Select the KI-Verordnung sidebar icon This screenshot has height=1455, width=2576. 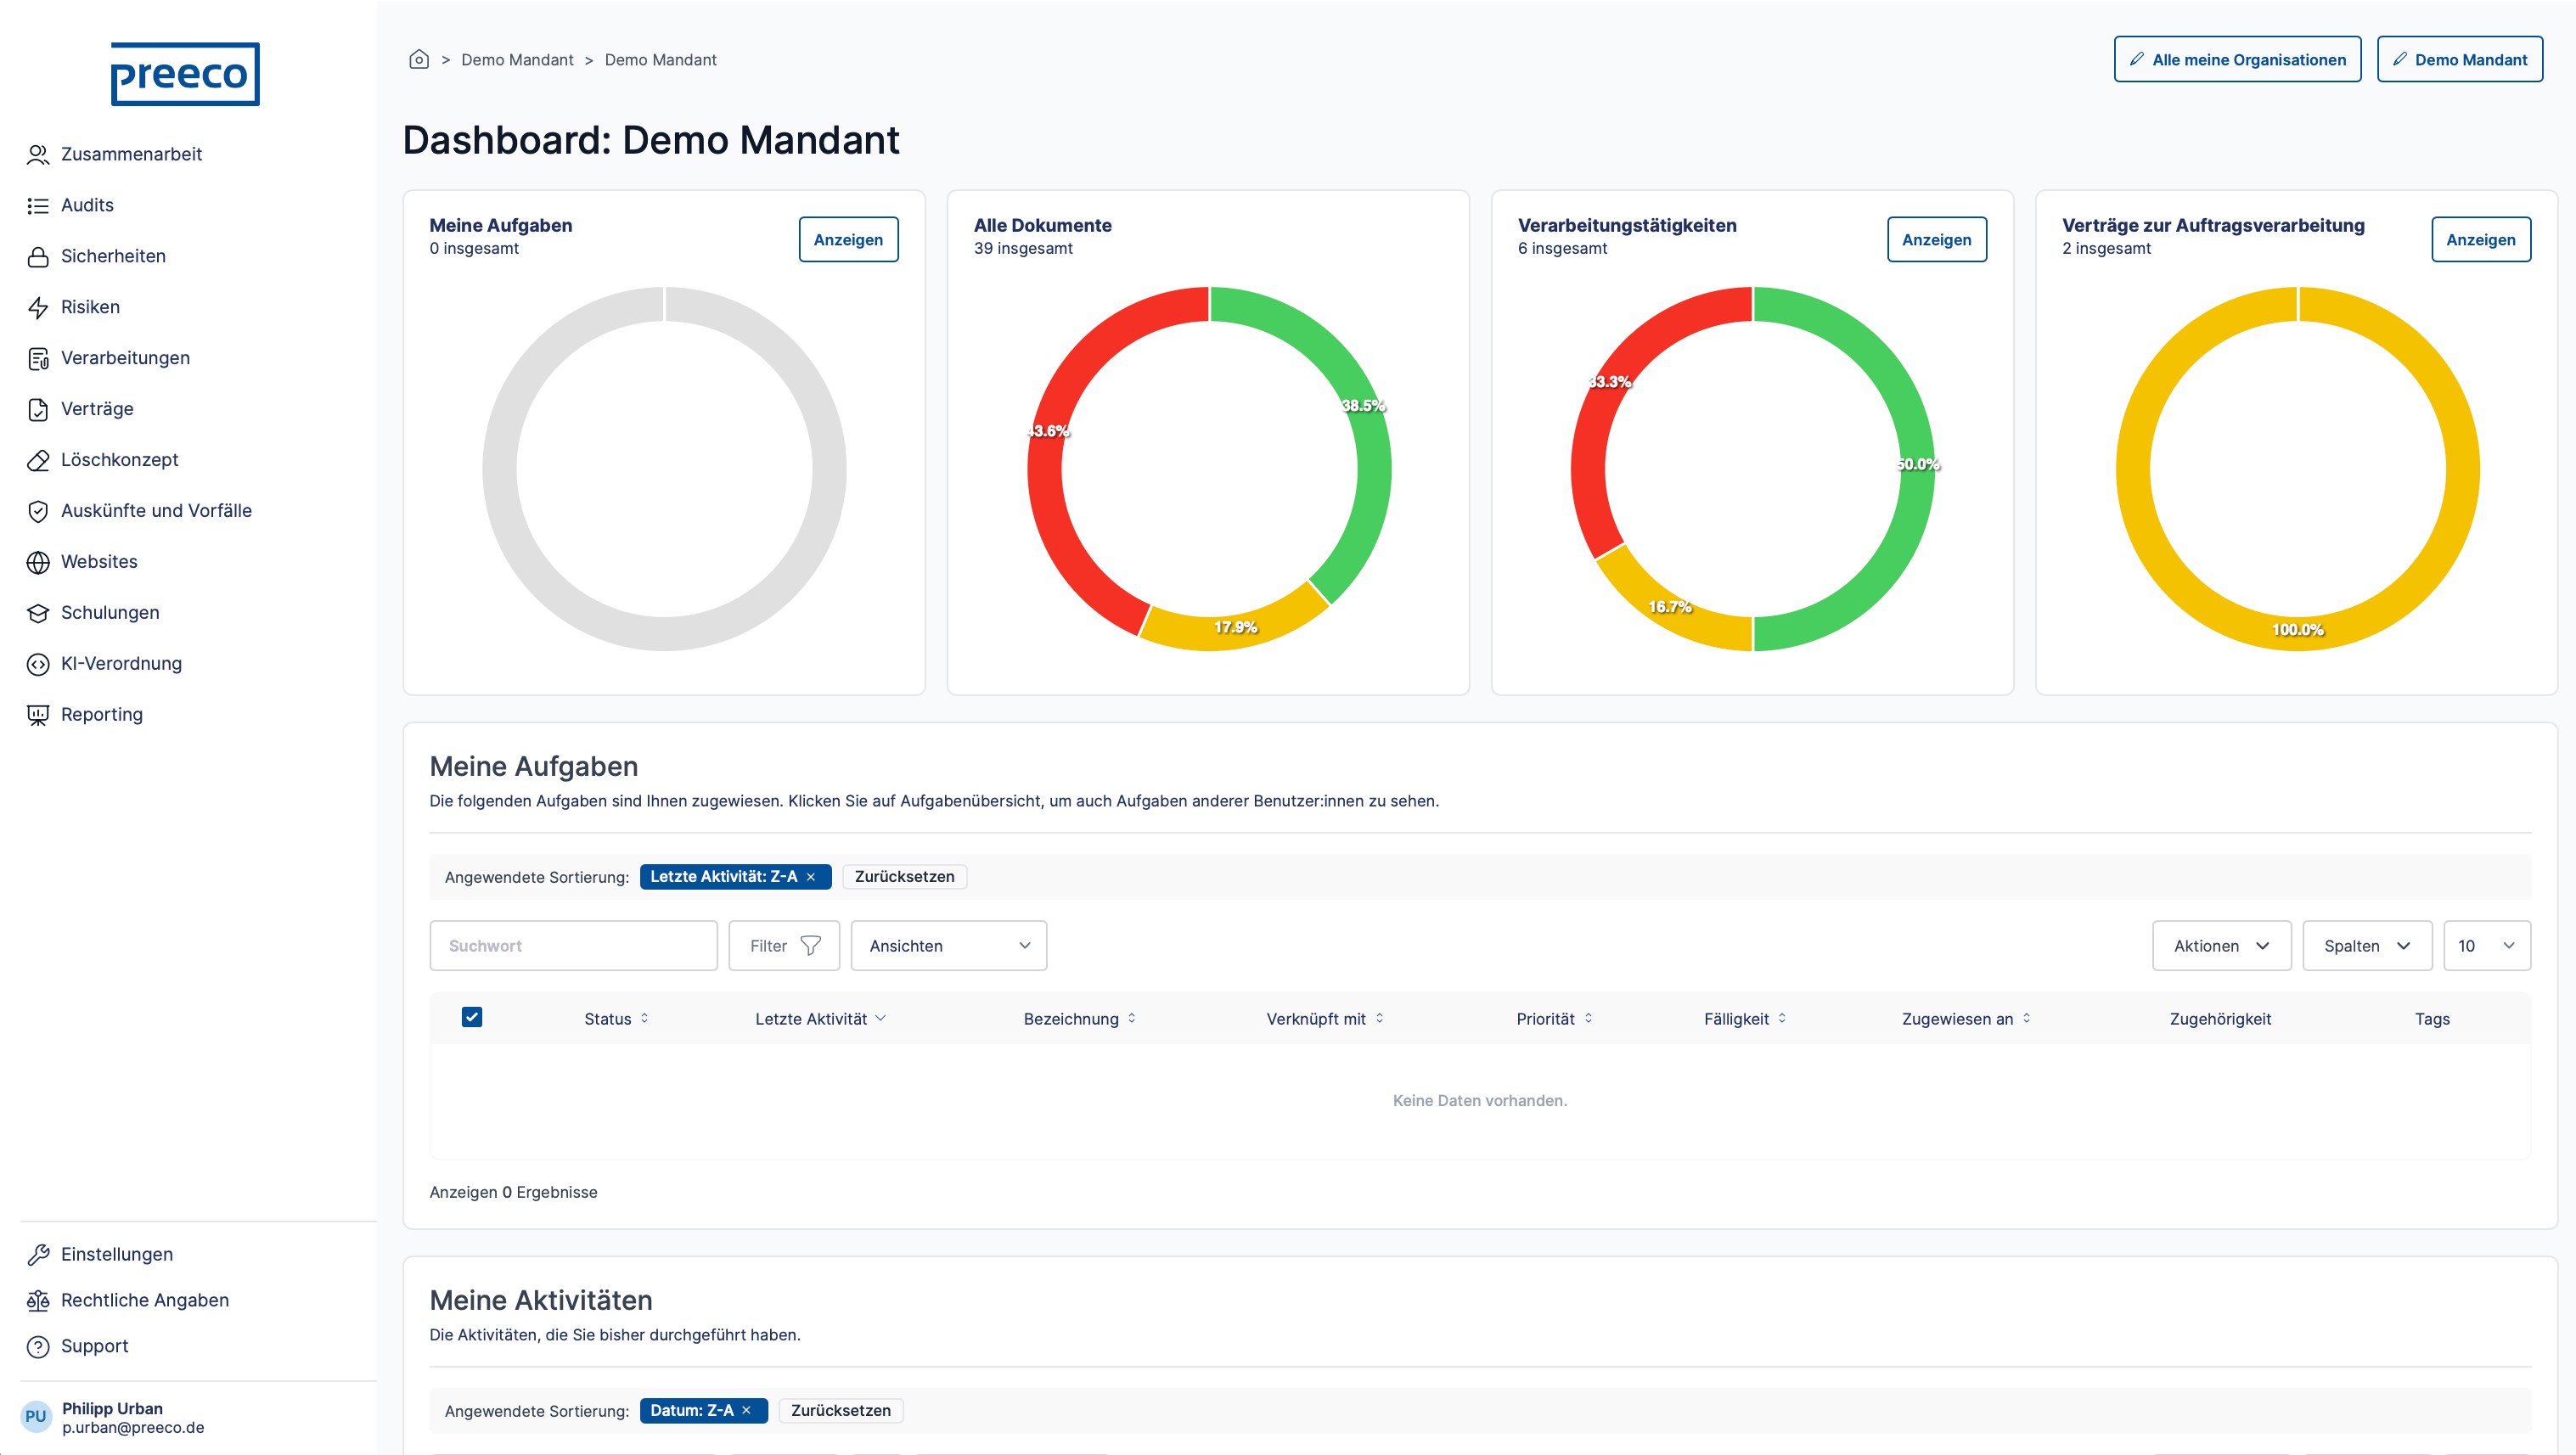(38, 663)
